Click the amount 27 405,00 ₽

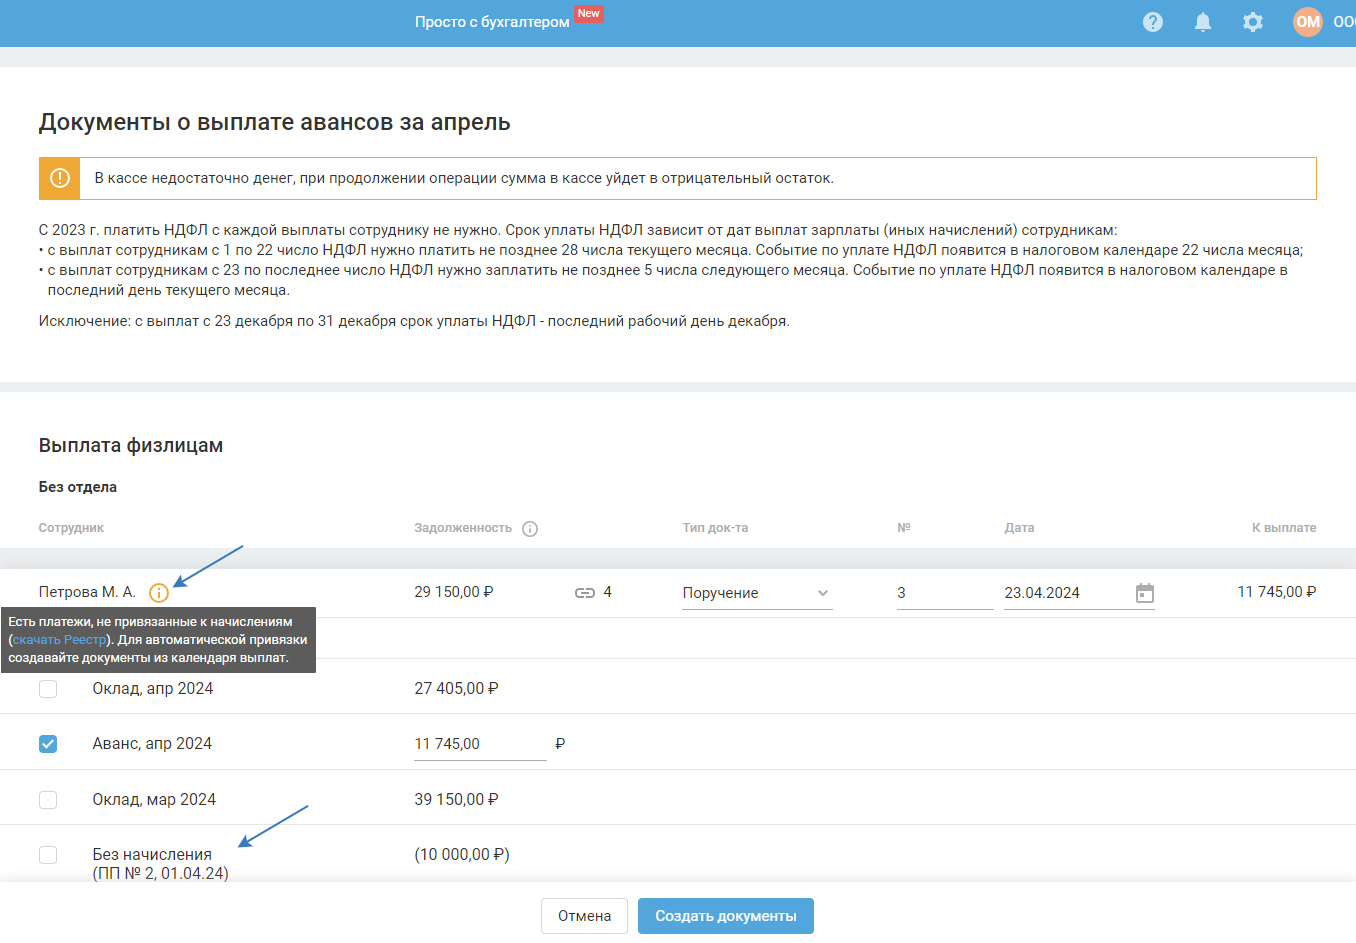(456, 688)
